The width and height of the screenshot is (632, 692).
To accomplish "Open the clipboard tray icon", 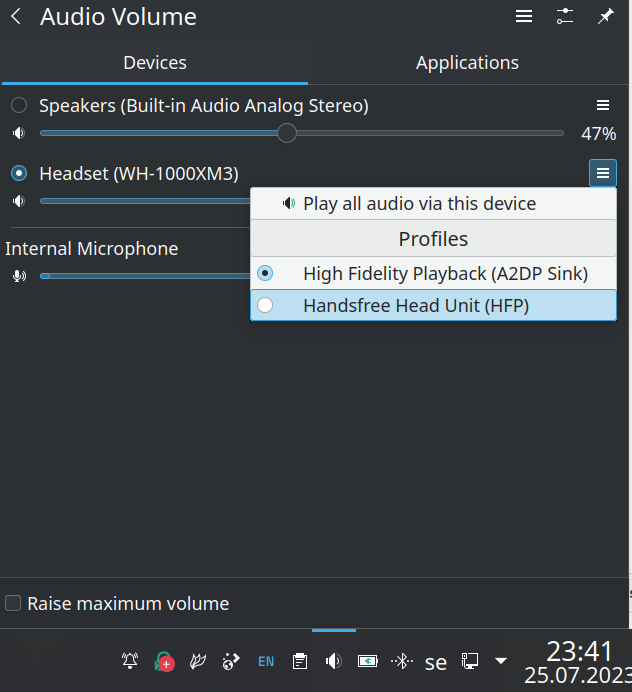I will 300,661.
